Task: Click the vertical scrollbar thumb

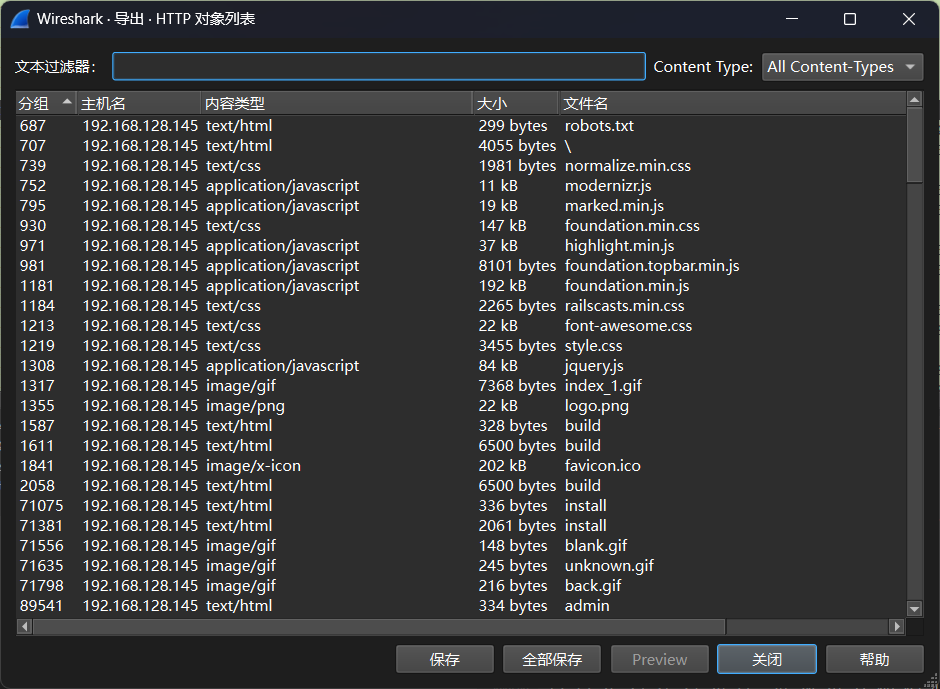Action: (x=914, y=145)
